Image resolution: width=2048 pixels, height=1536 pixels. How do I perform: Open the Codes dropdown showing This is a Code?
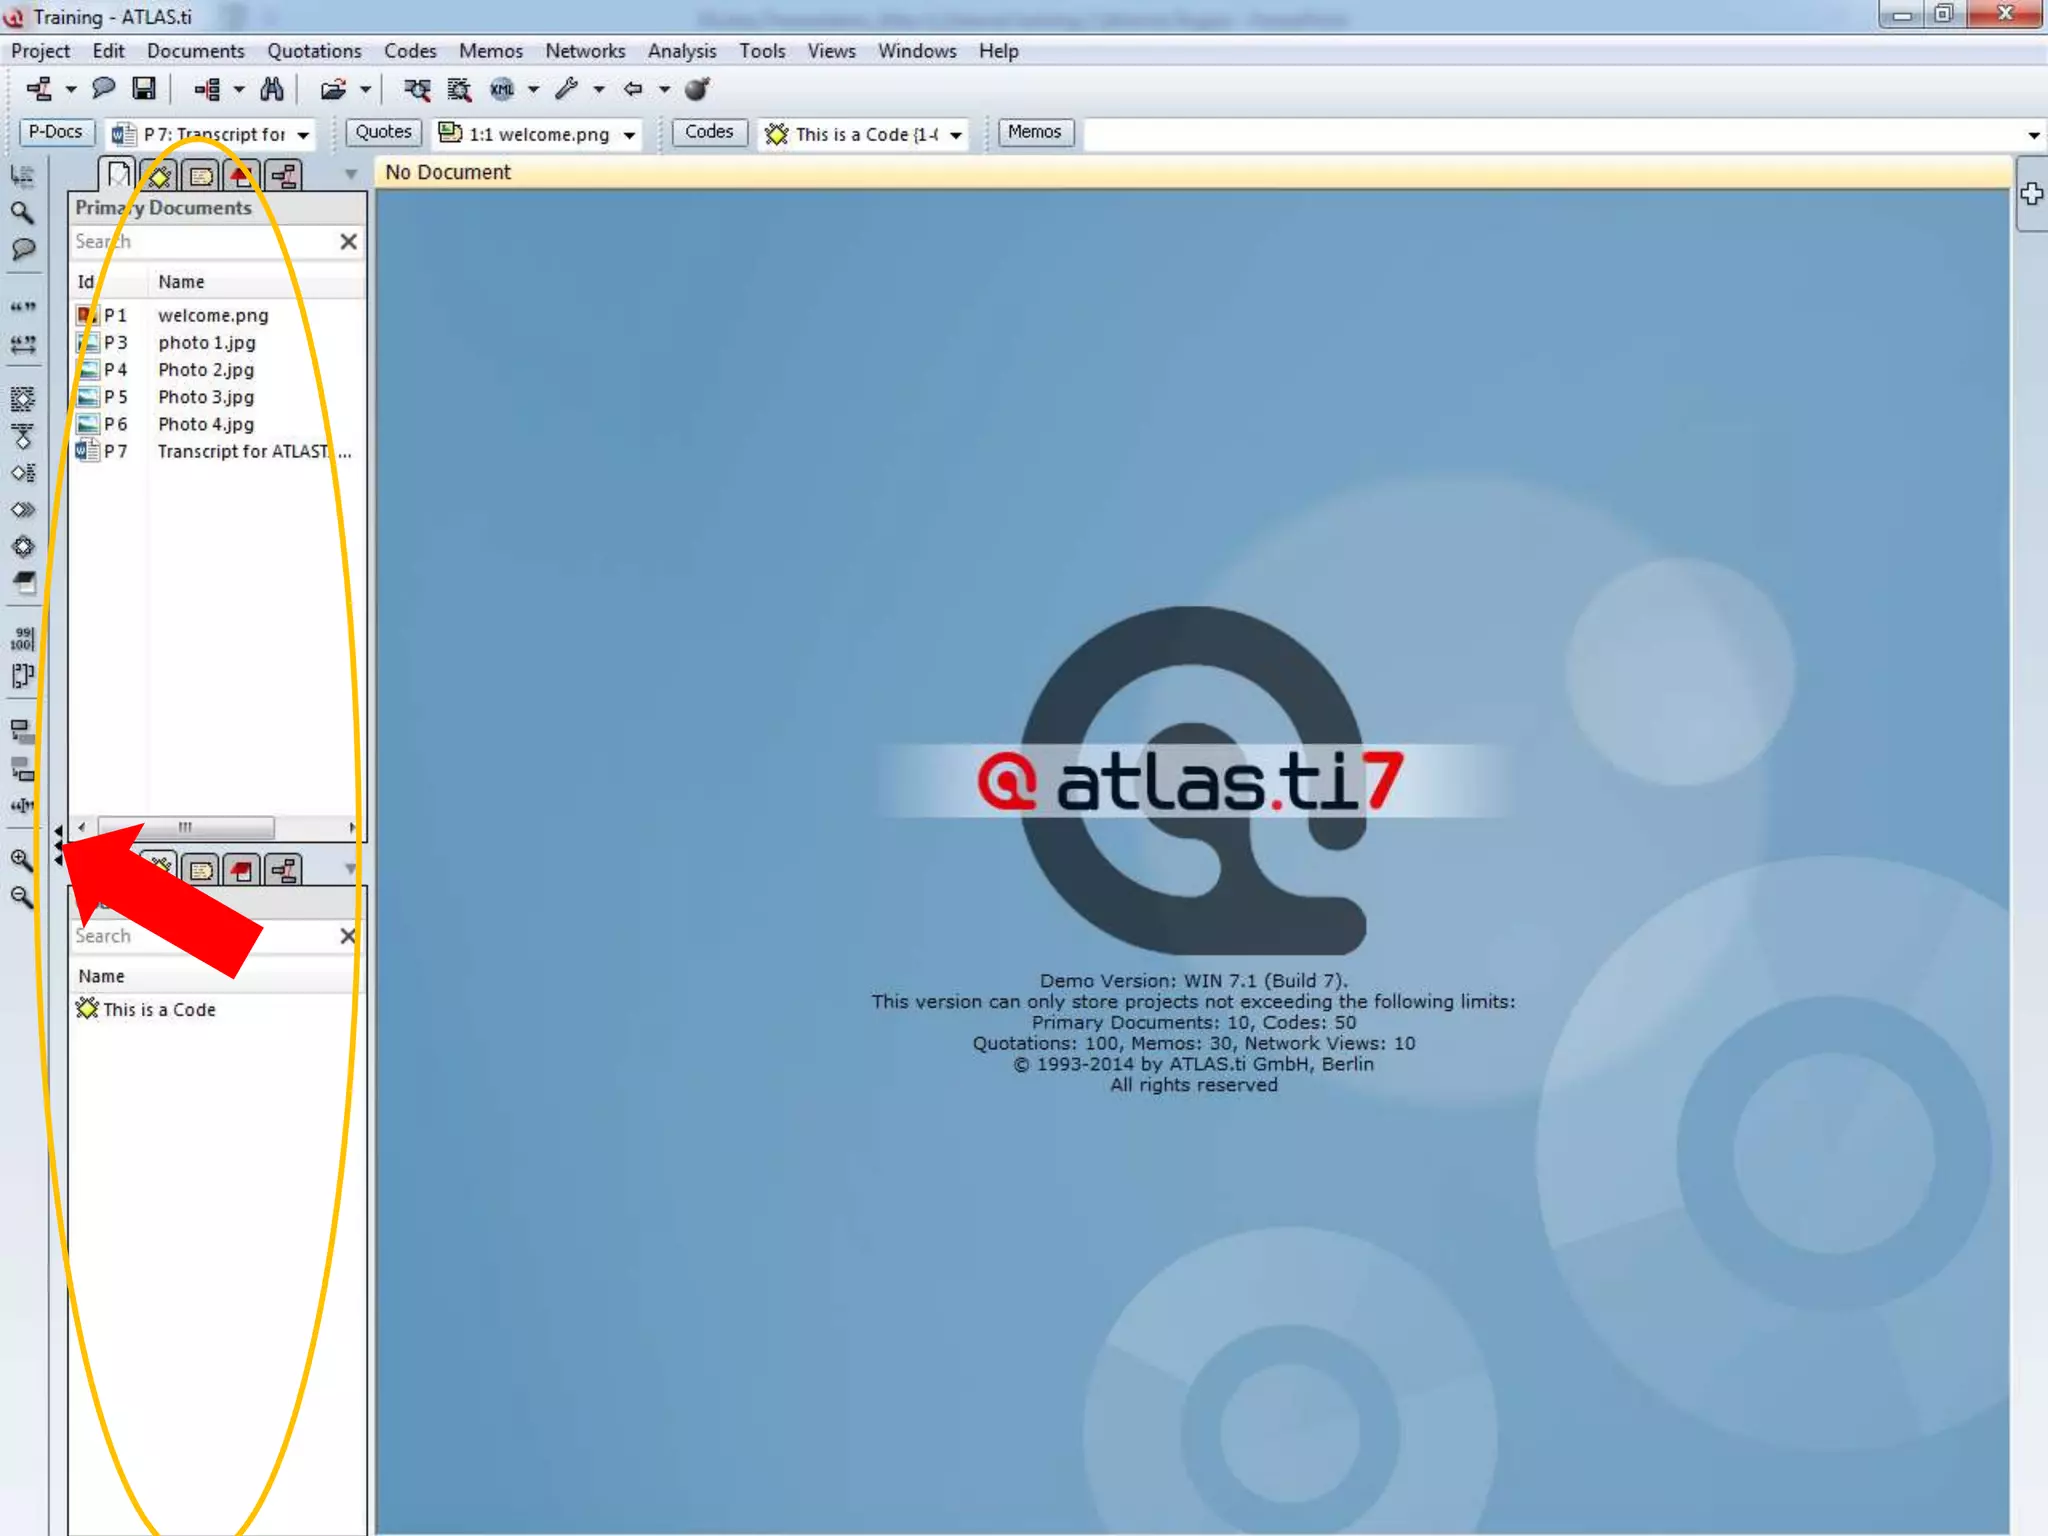[x=956, y=135]
